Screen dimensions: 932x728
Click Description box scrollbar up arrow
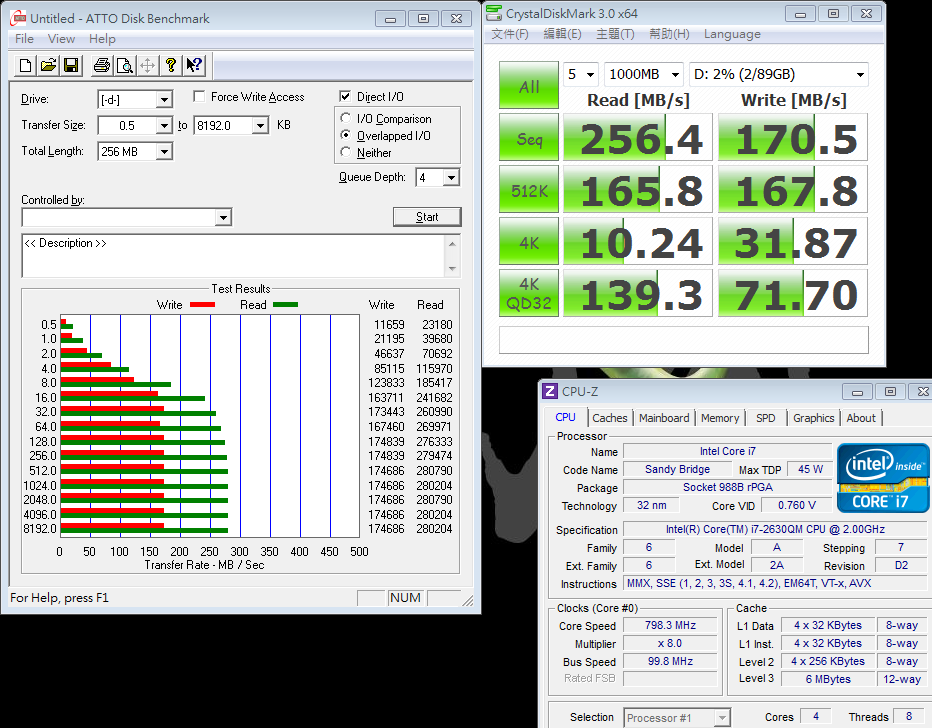(x=452, y=244)
